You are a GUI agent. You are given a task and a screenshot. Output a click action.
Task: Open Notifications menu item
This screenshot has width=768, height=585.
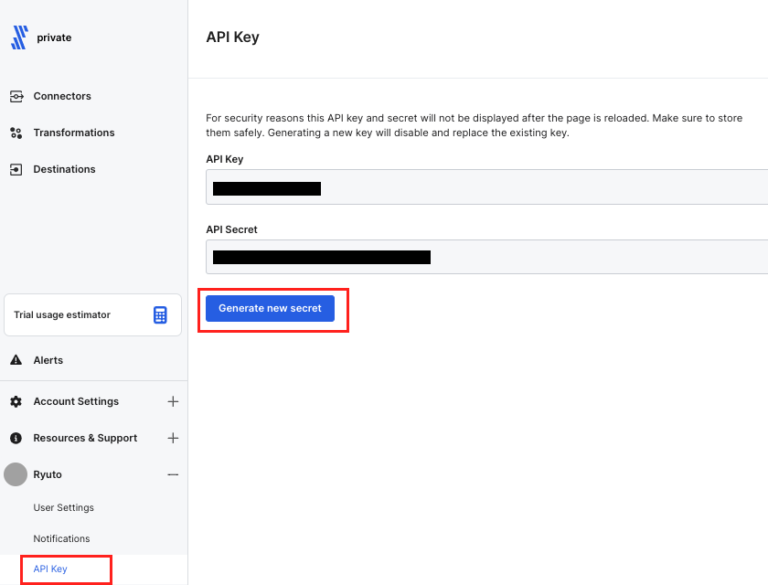tap(61, 539)
